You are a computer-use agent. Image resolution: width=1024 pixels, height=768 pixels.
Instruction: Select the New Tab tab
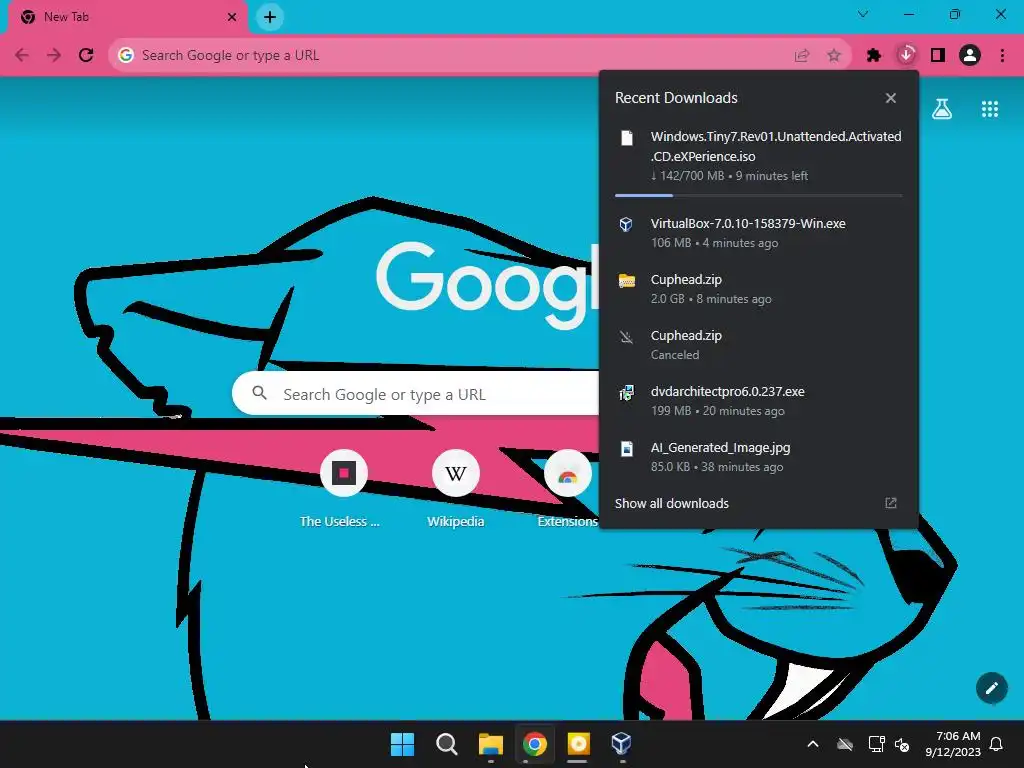point(128,17)
